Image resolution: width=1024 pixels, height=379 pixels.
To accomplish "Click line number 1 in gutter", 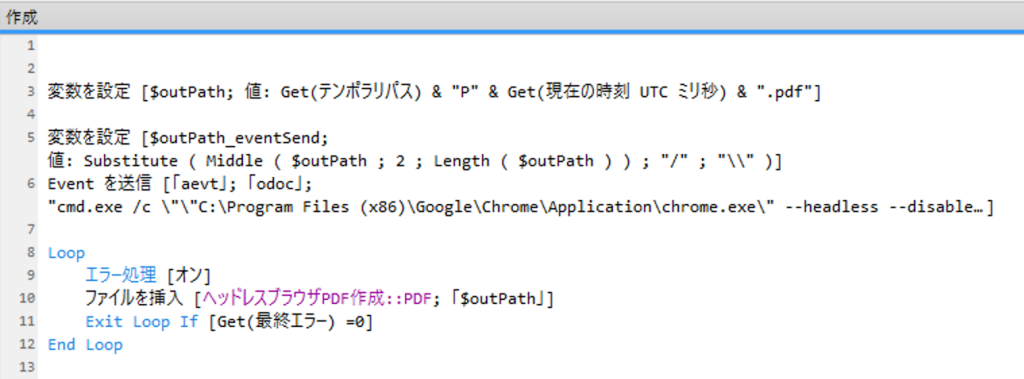I will [x=30, y=46].
